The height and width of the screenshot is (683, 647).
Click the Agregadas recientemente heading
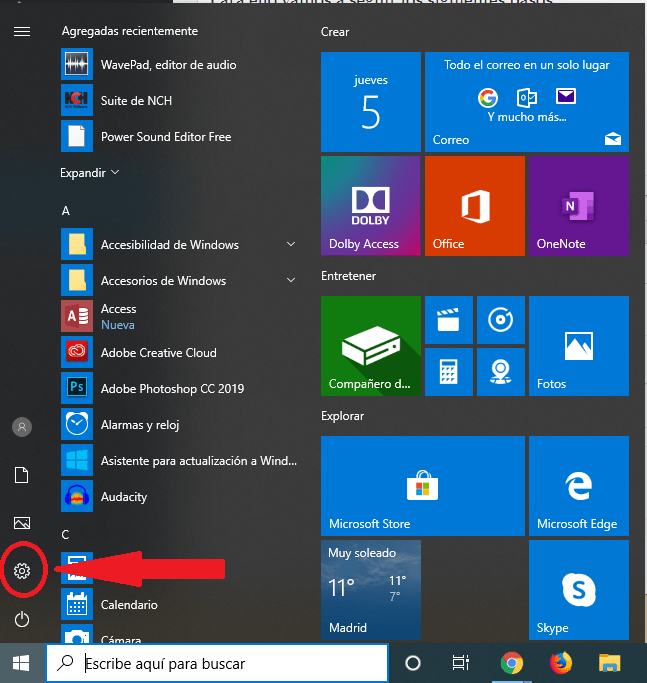point(130,31)
